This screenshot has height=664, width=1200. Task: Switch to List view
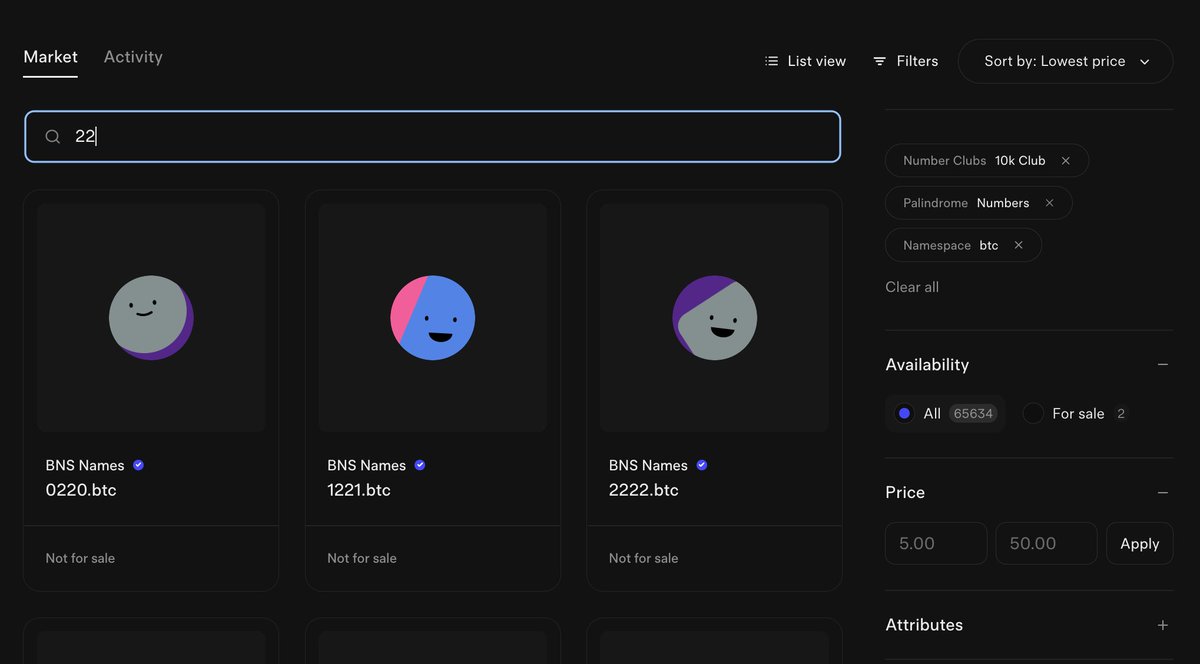click(805, 61)
